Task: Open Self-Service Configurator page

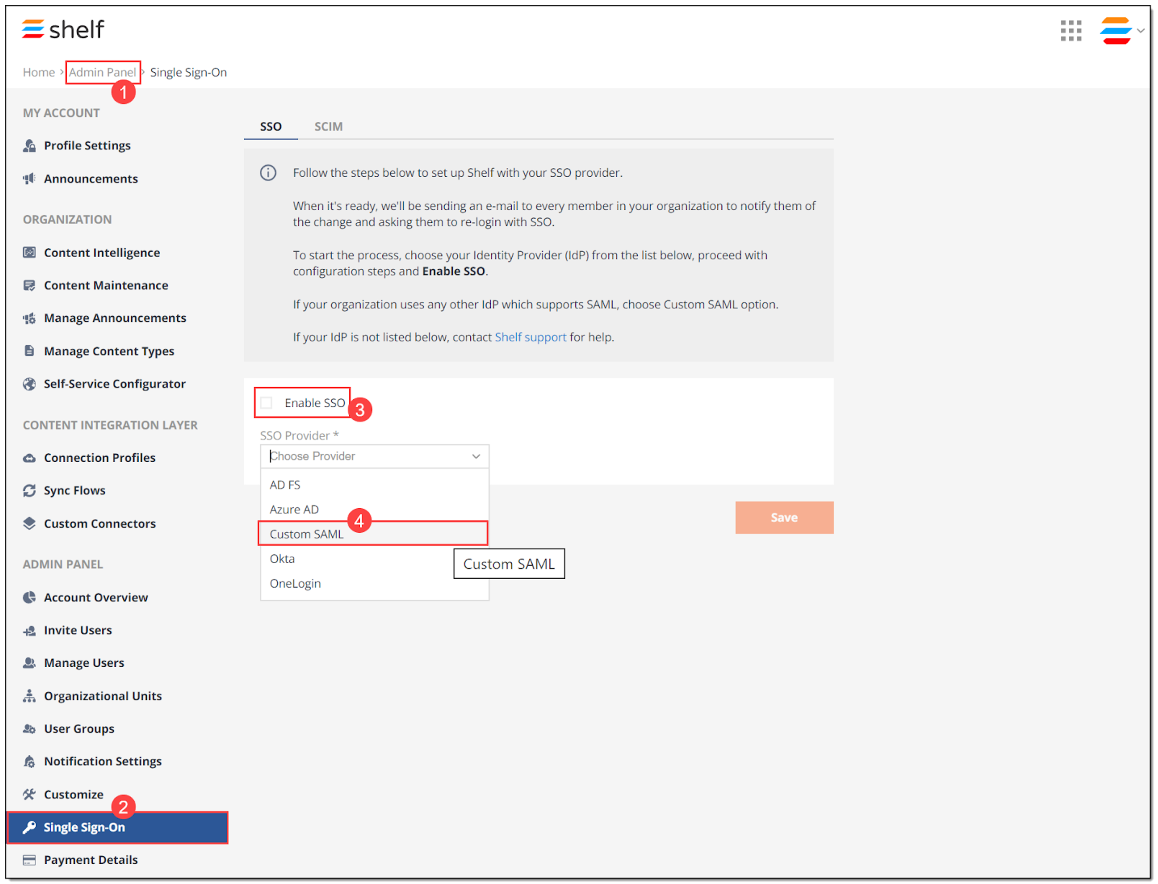Action: tap(114, 384)
